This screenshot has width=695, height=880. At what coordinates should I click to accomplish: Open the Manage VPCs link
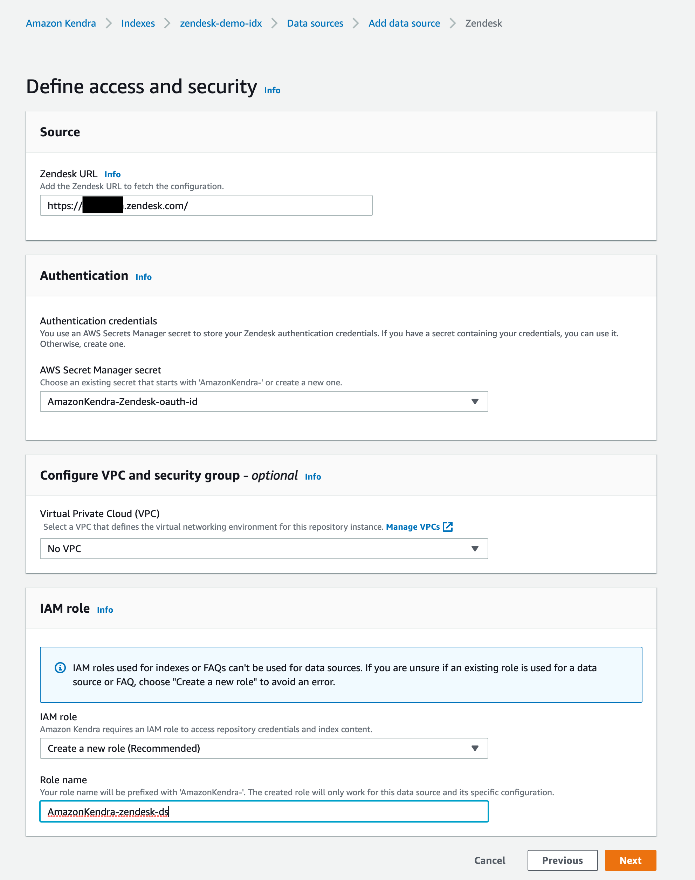[413, 527]
